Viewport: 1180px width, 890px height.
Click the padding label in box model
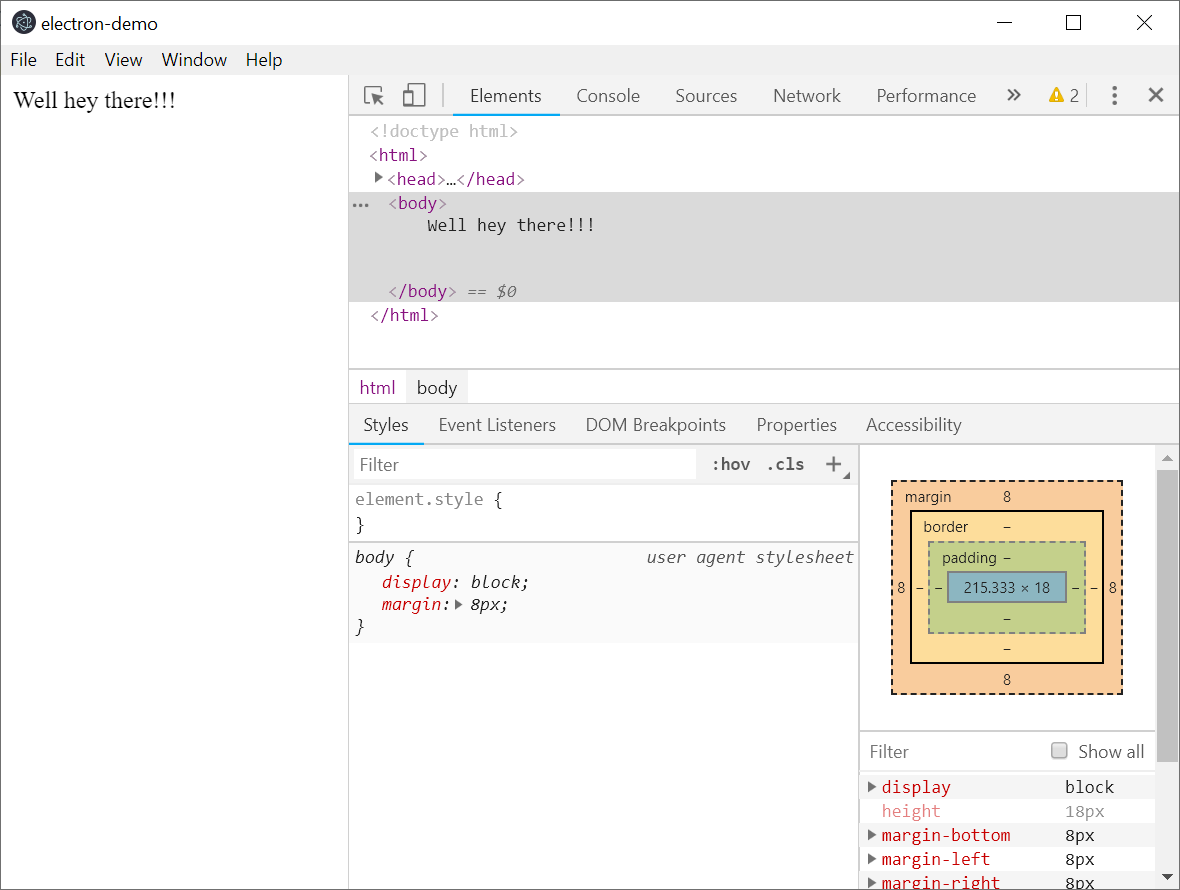pyautogui.click(x=969, y=557)
